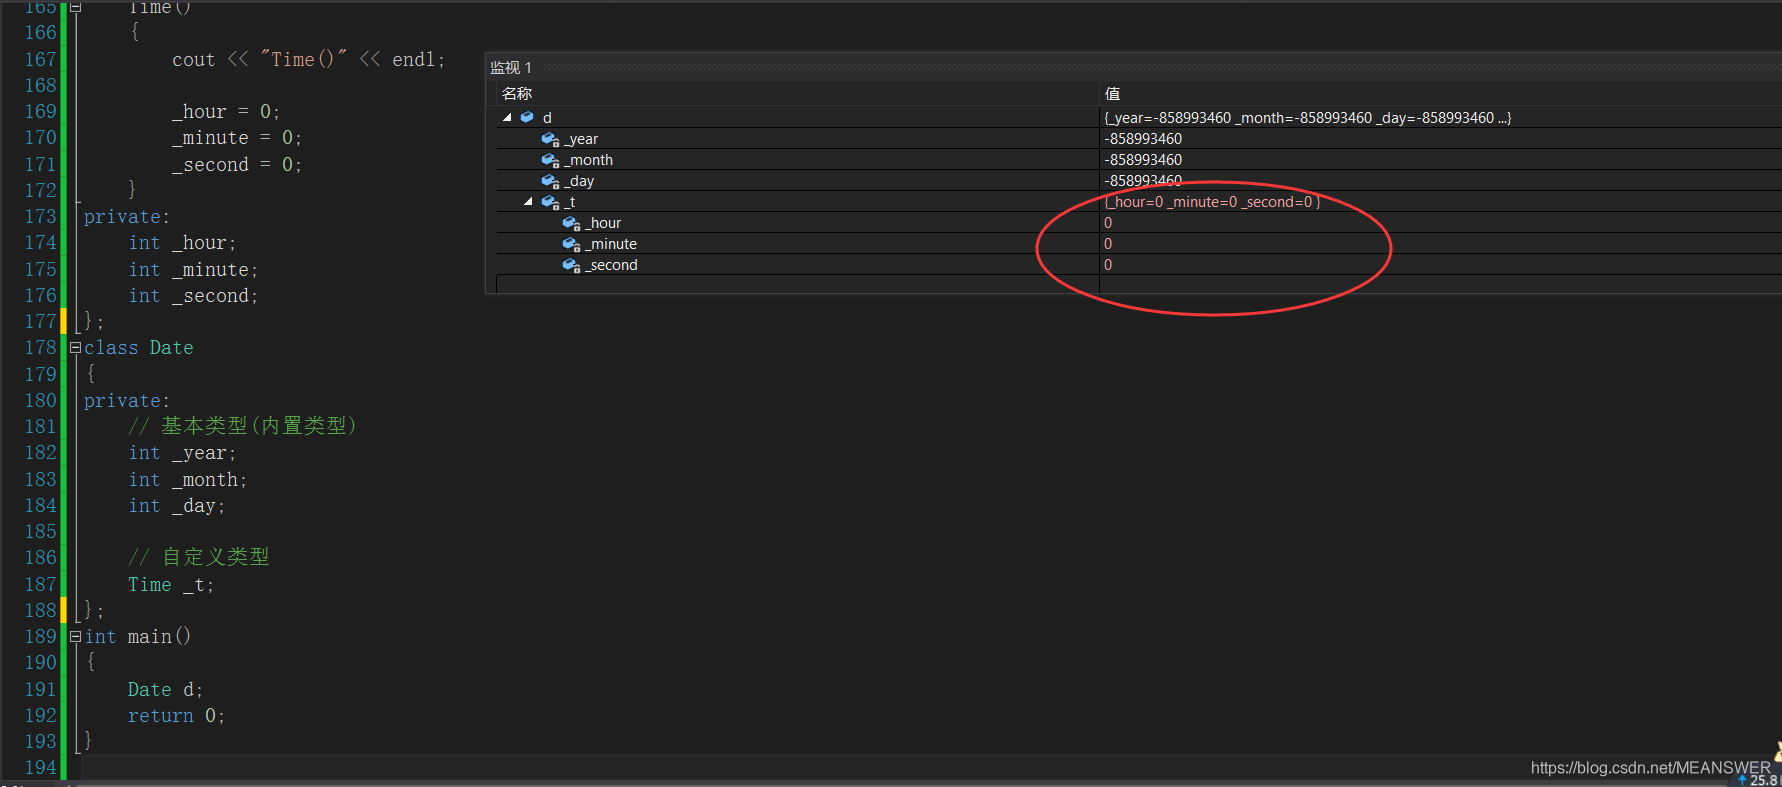Select the _minute row in watch window
Viewport: 1782px width, 787px height.
click(x=1139, y=244)
